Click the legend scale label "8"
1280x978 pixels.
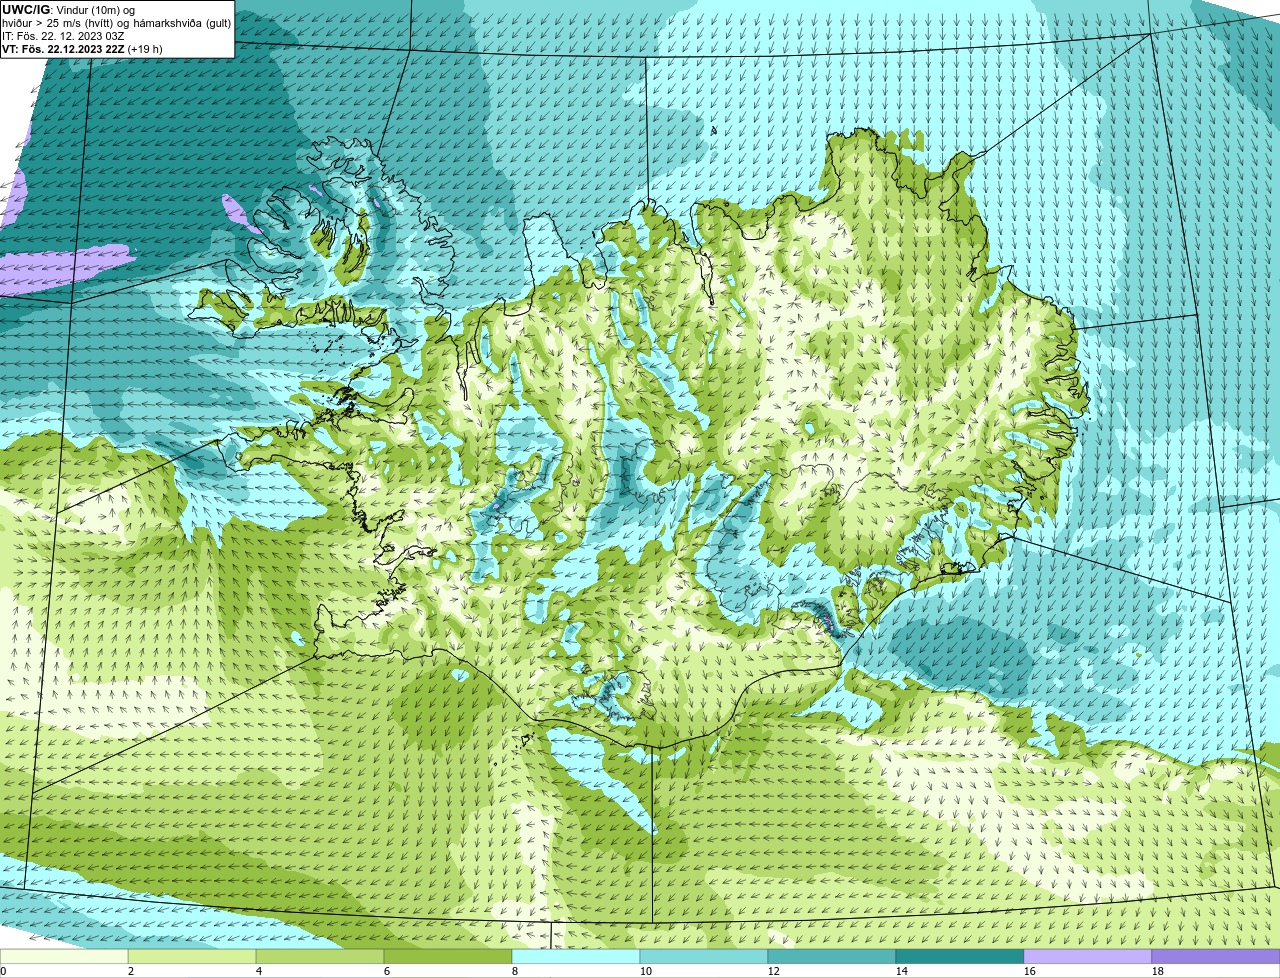[x=515, y=971]
